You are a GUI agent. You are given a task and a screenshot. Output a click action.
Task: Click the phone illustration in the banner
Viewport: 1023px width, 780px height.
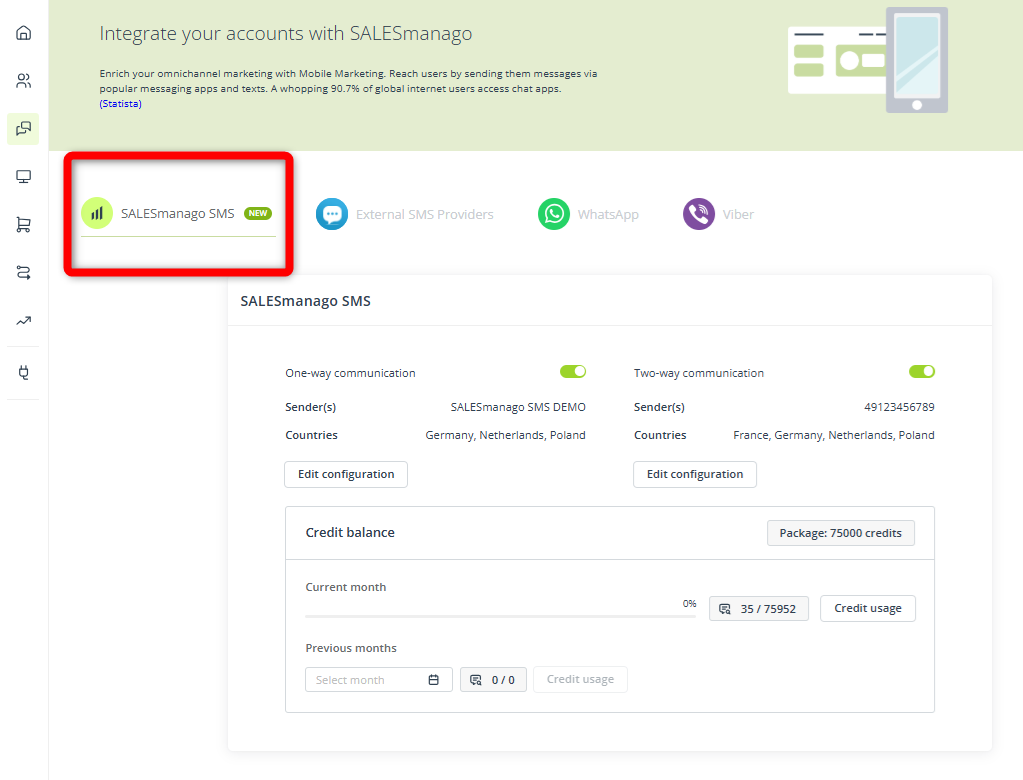pyautogui.click(x=917, y=60)
